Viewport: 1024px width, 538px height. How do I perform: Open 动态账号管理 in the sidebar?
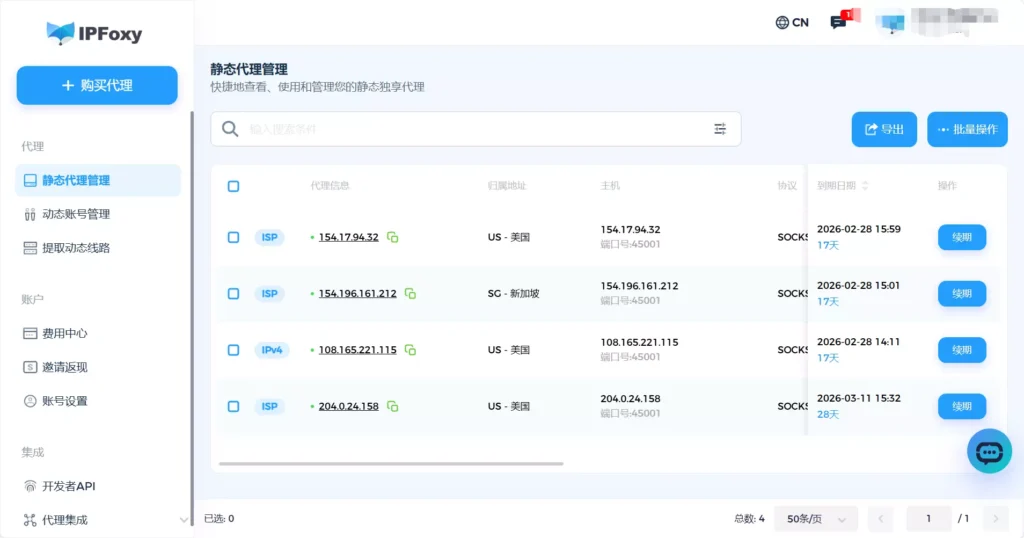click(x=75, y=214)
